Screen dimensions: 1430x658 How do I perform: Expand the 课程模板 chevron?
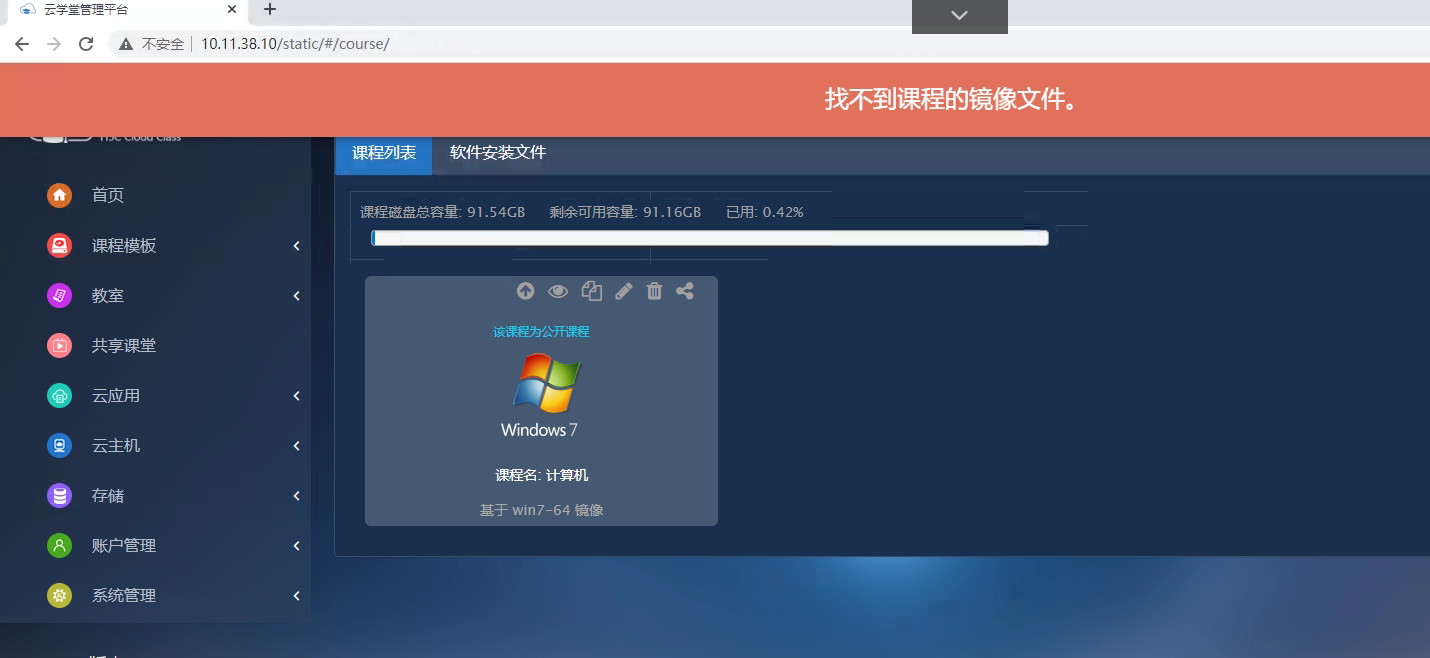(x=296, y=246)
